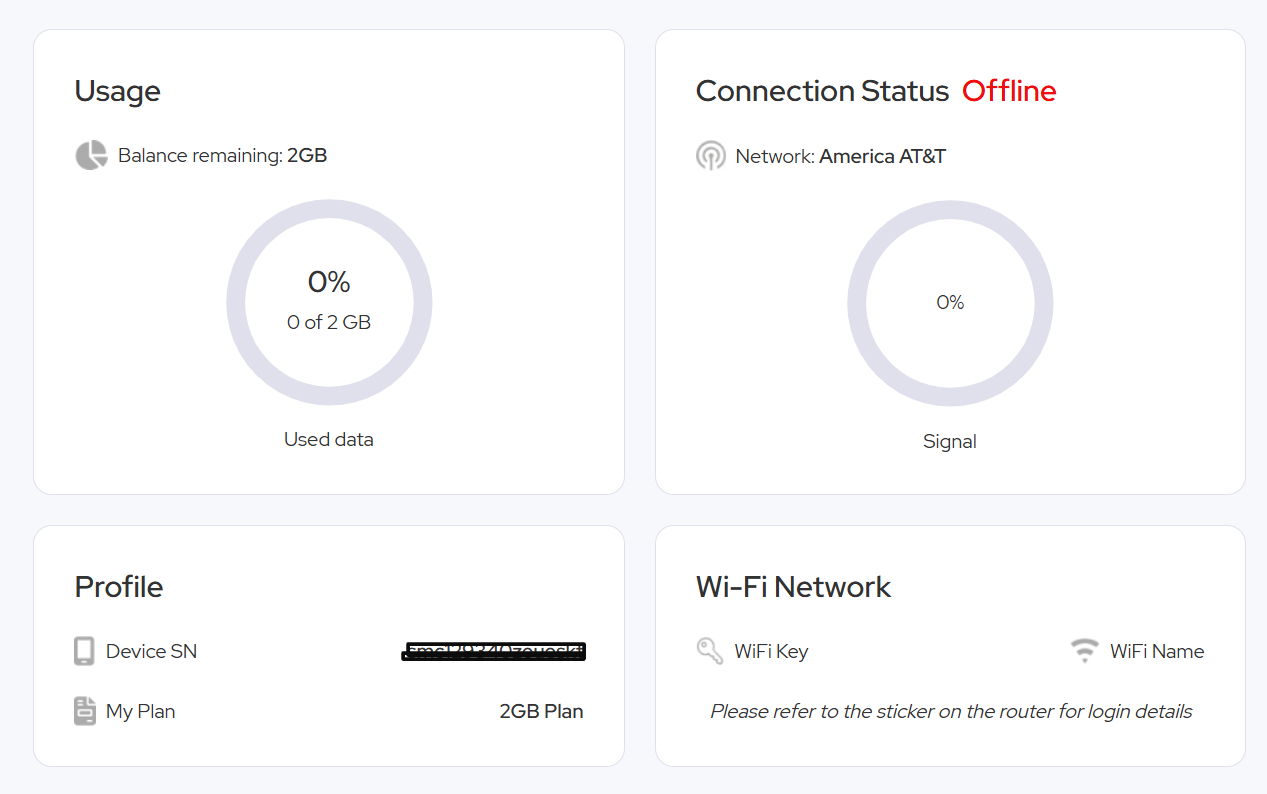Click the America AT&T network name

pyautogui.click(x=882, y=156)
